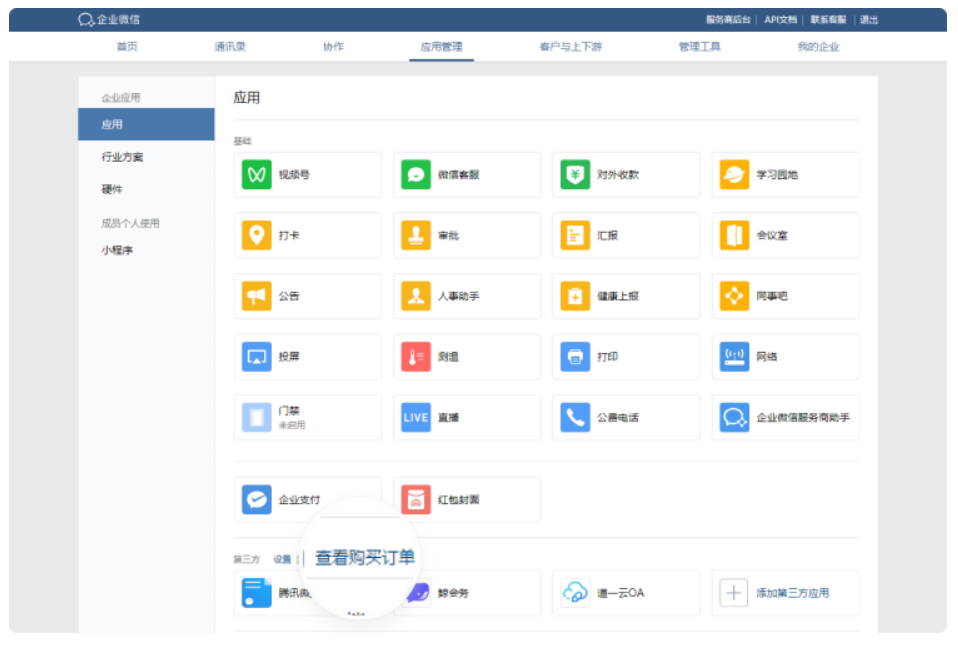
Task: Click the 企业支付 icon
Action: tap(257, 500)
